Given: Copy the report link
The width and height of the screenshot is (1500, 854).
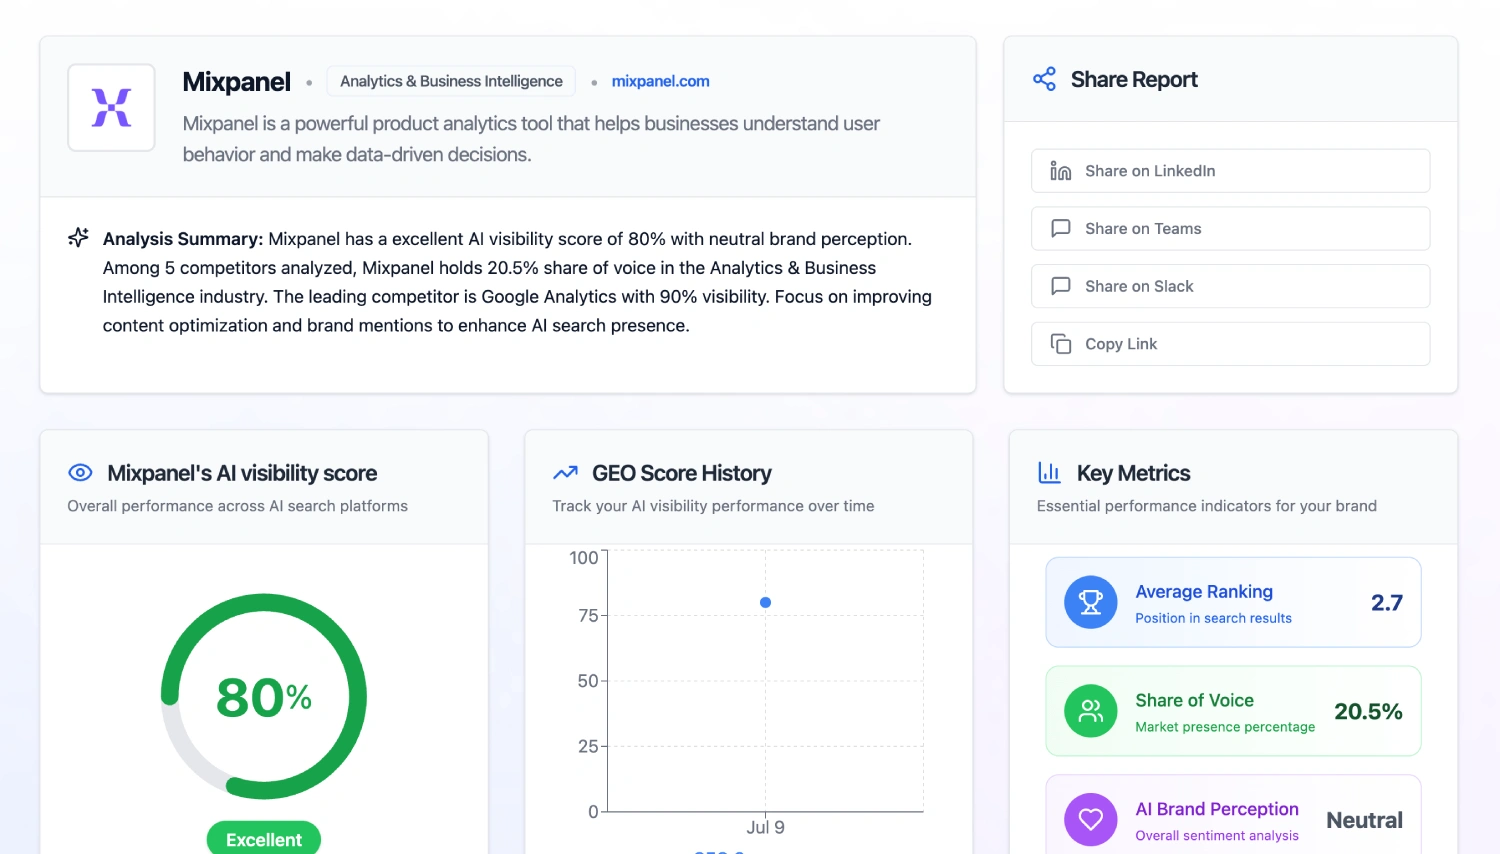Looking at the screenshot, I should click(1230, 344).
